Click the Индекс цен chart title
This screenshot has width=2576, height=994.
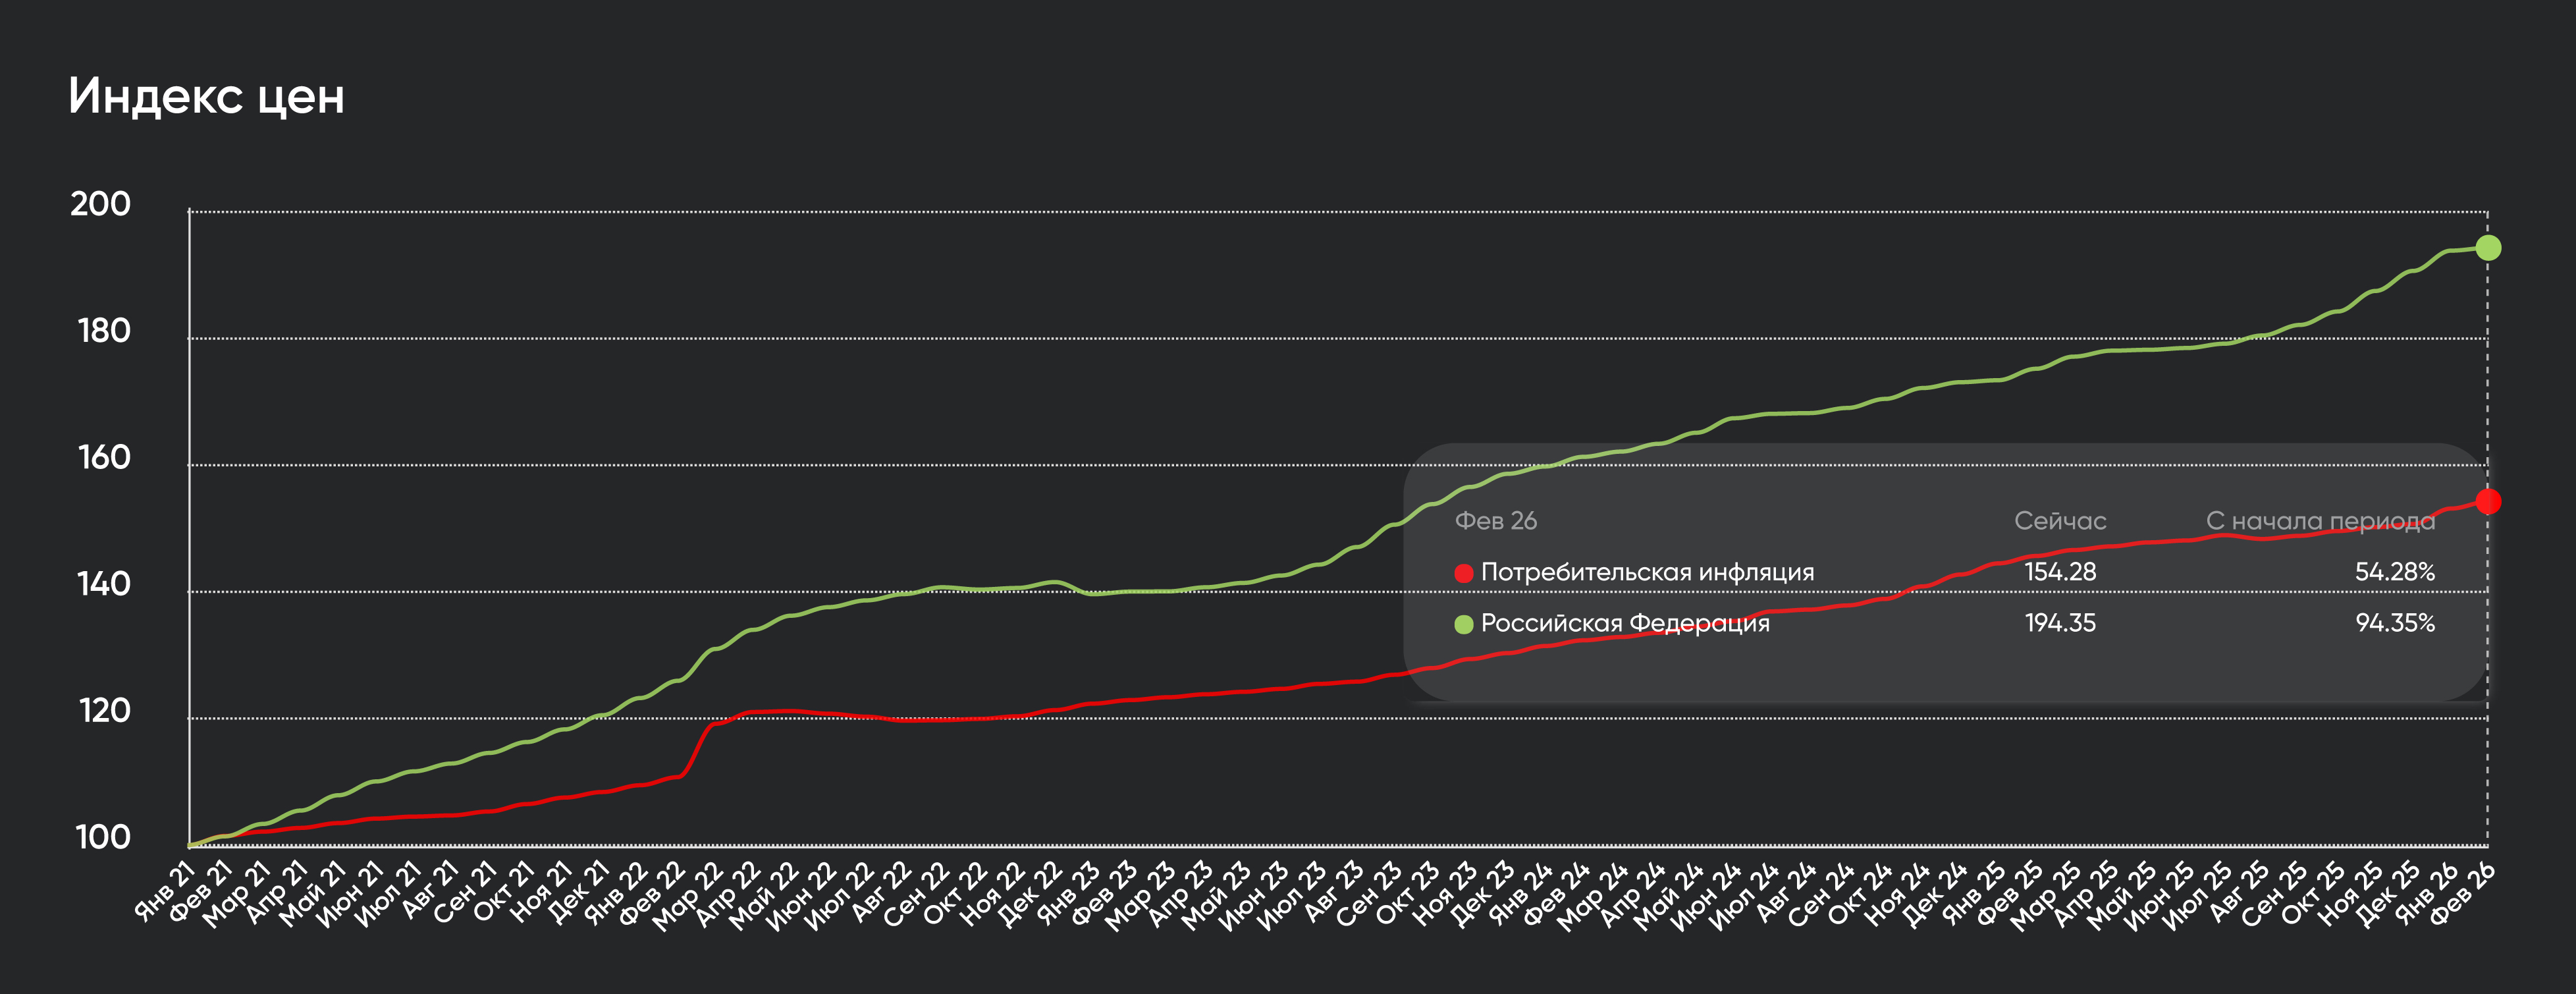206,96
